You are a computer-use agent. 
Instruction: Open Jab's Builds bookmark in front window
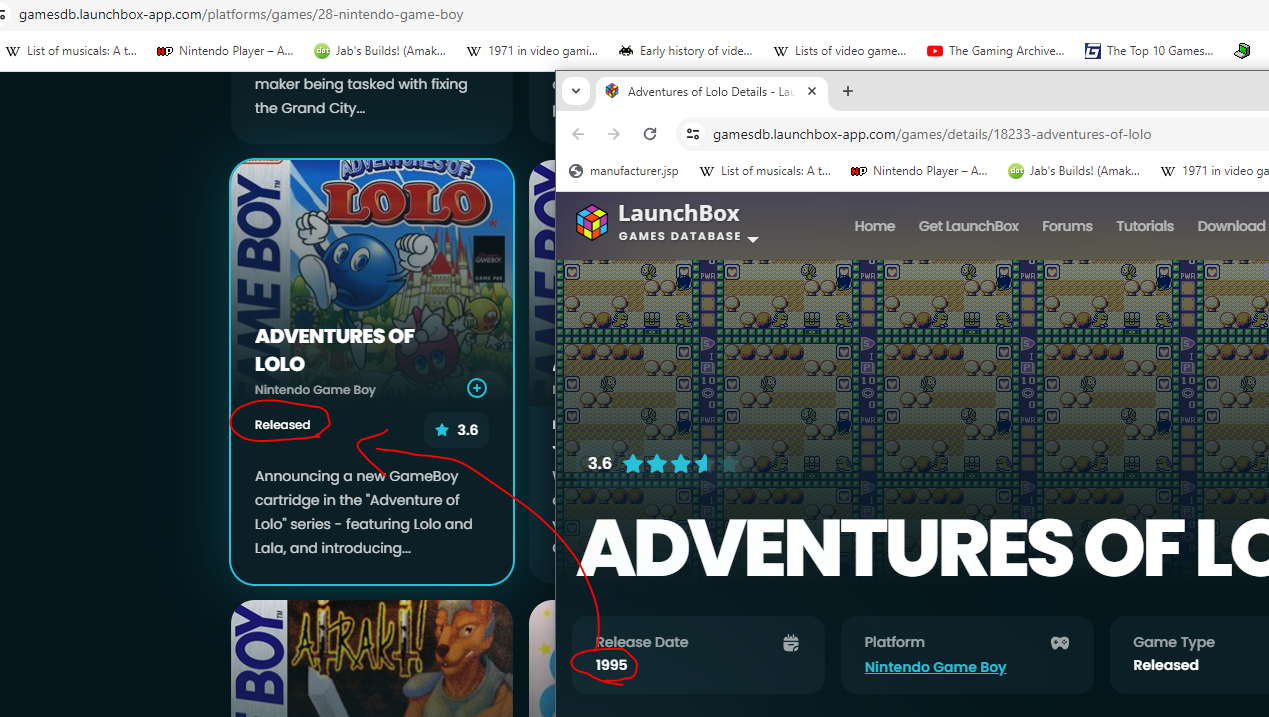pyautogui.click(x=1075, y=171)
